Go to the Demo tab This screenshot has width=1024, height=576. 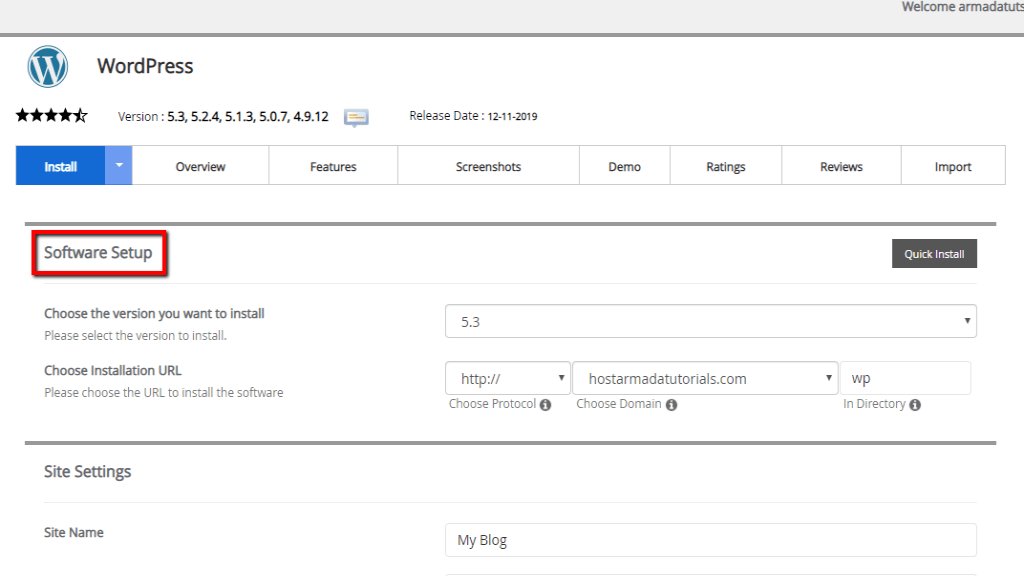pyautogui.click(x=624, y=166)
